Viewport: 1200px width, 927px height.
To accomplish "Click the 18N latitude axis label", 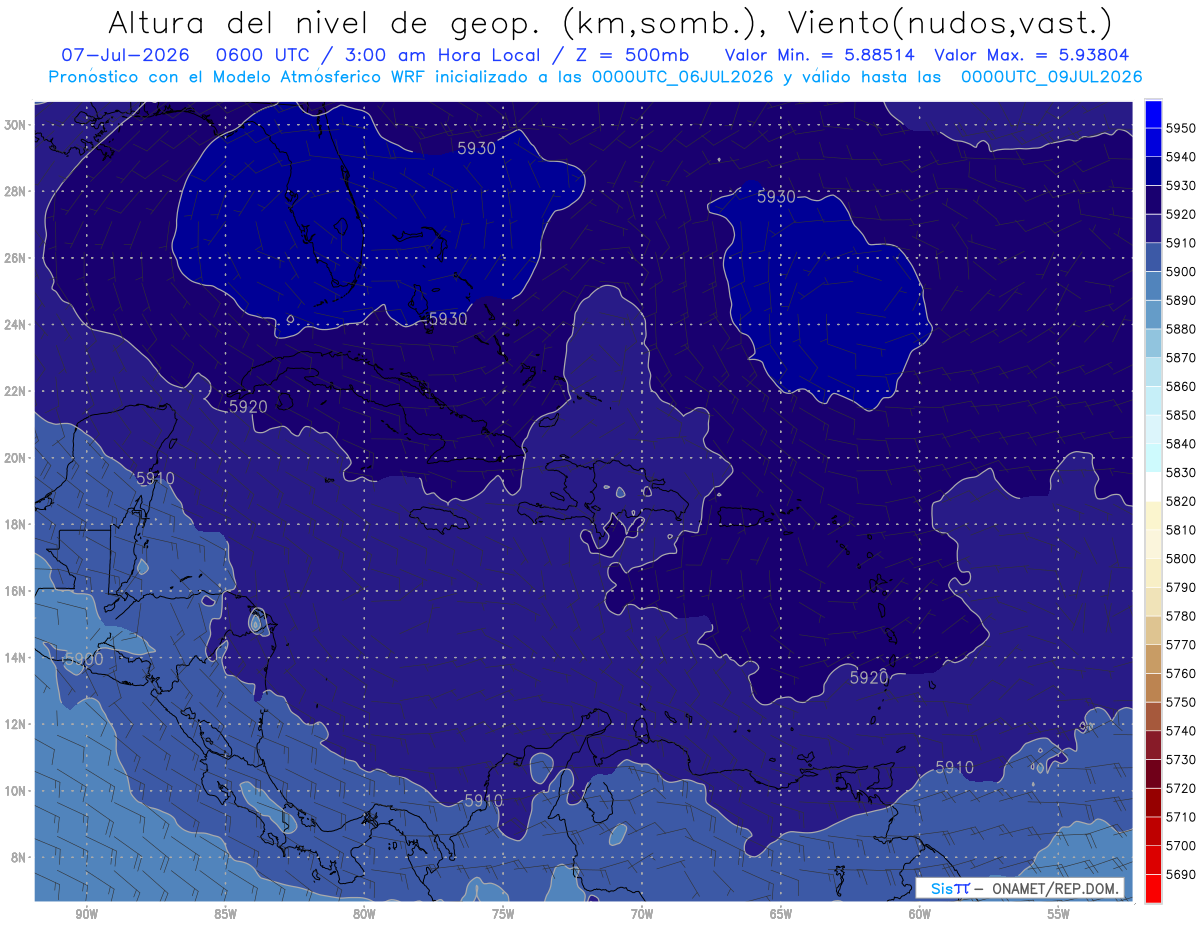I will [15, 525].
